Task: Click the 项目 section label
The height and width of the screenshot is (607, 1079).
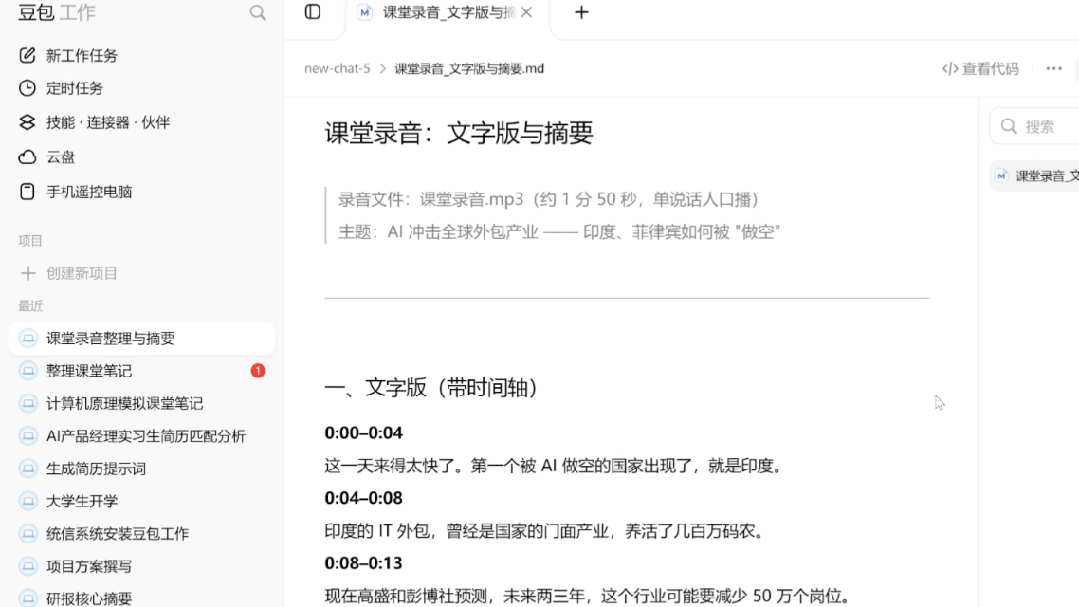Action: point(30,241)
